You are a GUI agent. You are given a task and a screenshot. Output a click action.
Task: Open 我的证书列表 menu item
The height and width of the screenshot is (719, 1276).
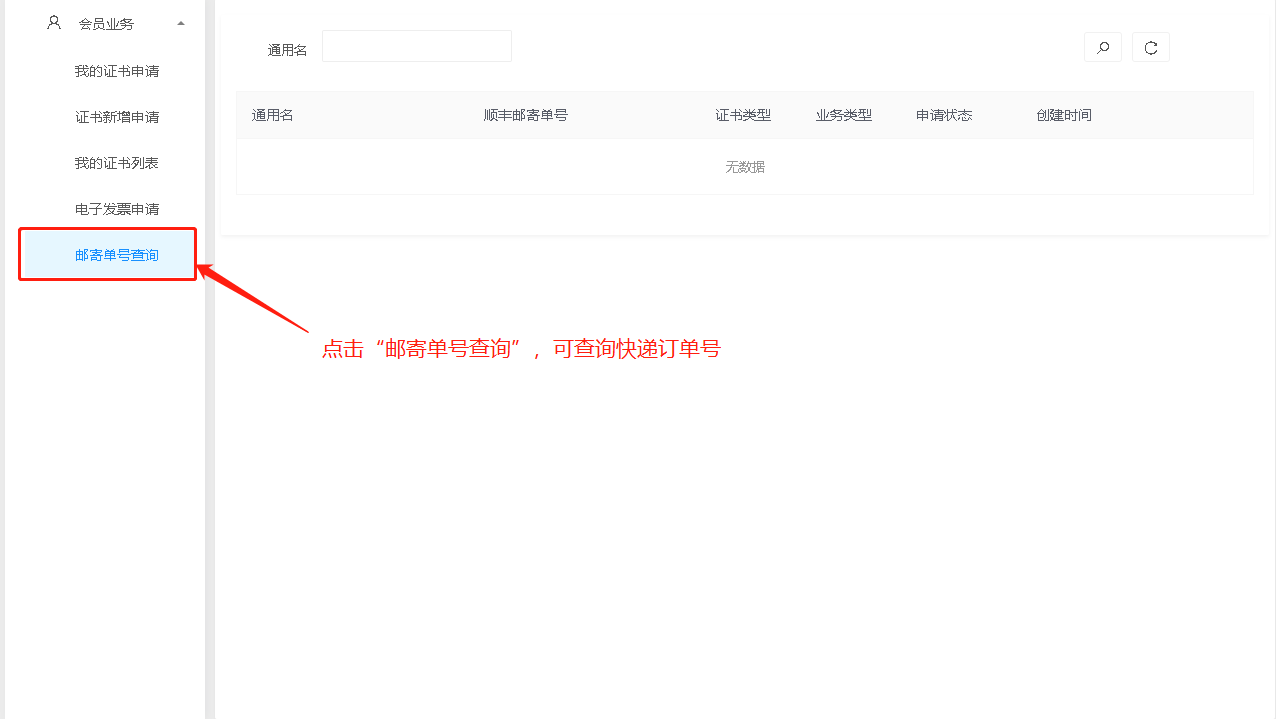click(x=116, y=163)
